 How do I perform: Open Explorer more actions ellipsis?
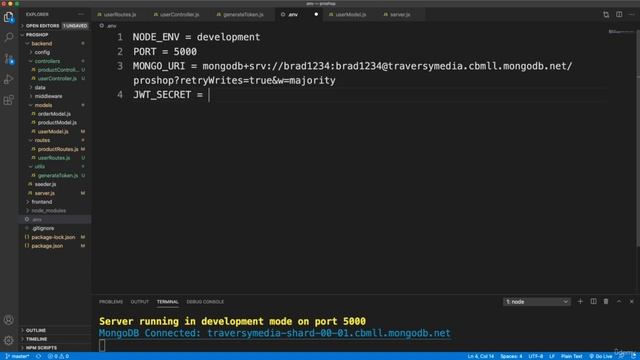81,14
